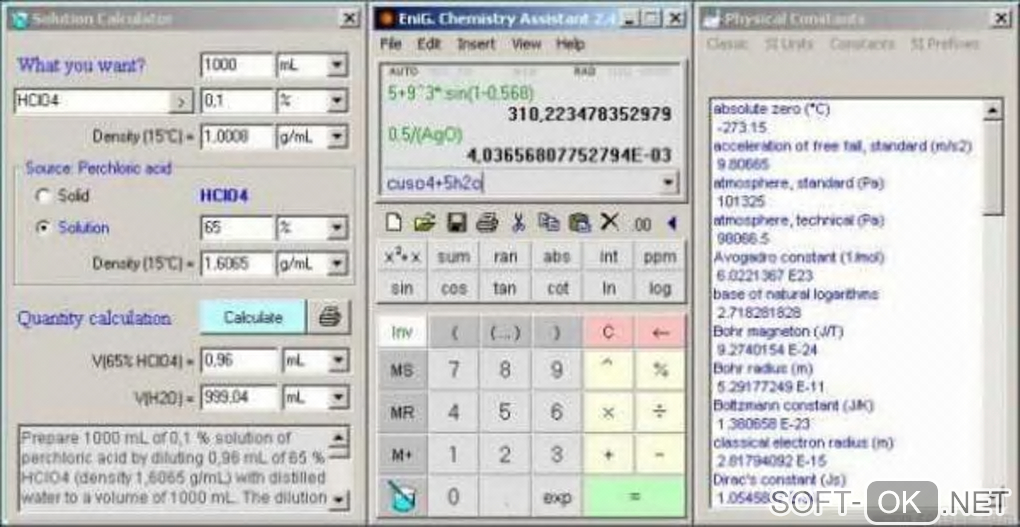Click the division ÷ key
This screenshot has height=527, width=1020.
click(x=660, y=412)
